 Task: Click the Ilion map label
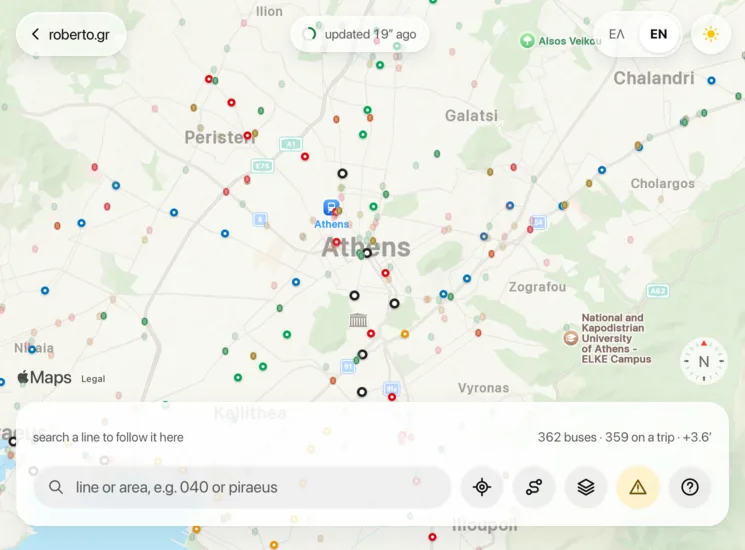269,11
